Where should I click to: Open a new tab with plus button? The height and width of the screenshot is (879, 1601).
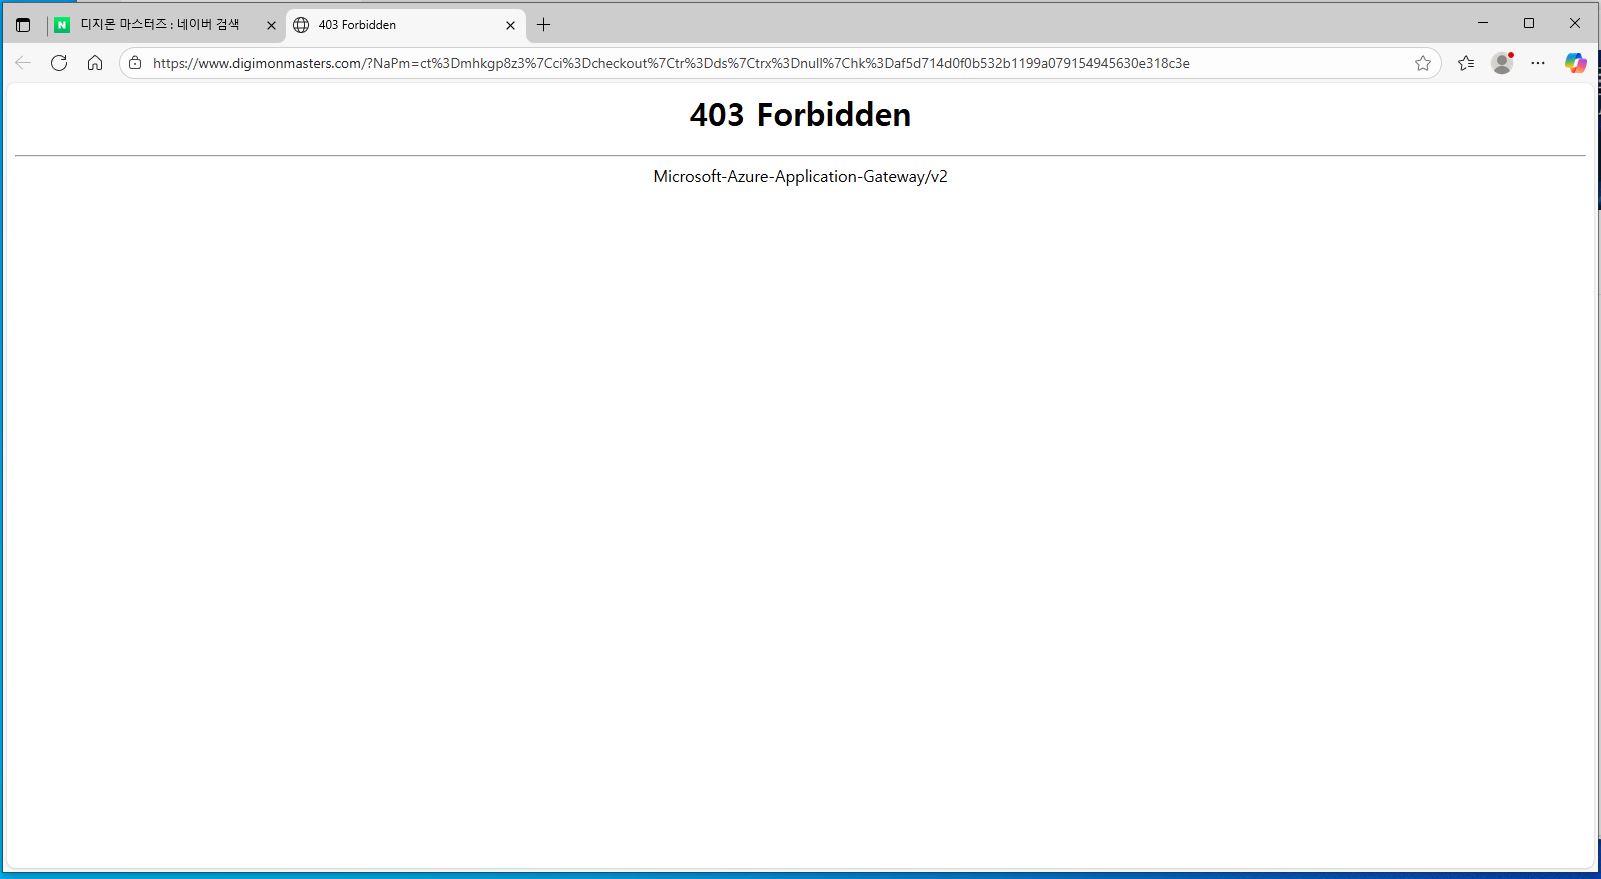[543, 25]
